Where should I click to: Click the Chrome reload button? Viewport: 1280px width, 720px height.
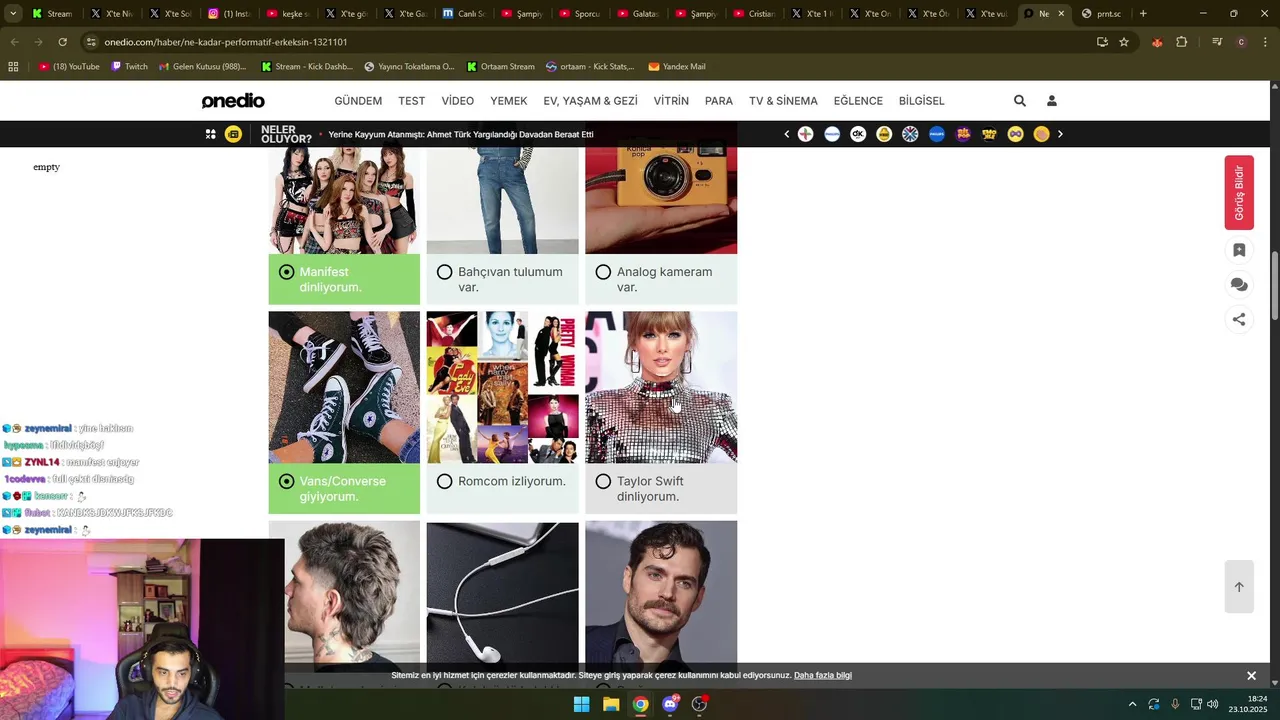tap(62, 42)
